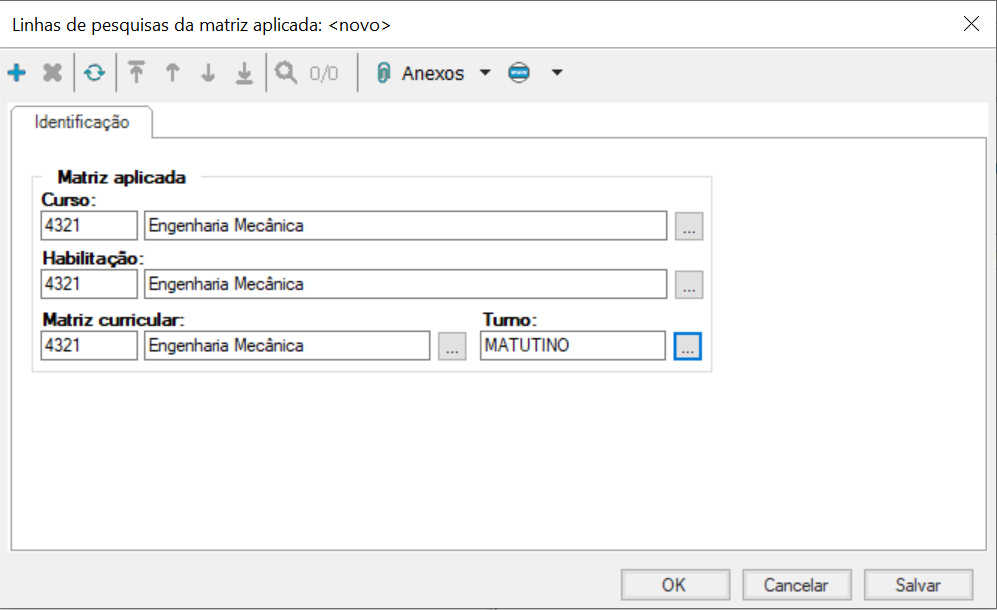This screenshot has width=997, height=610.
Task: Go to next record down arrow
Action: (208, 73)
